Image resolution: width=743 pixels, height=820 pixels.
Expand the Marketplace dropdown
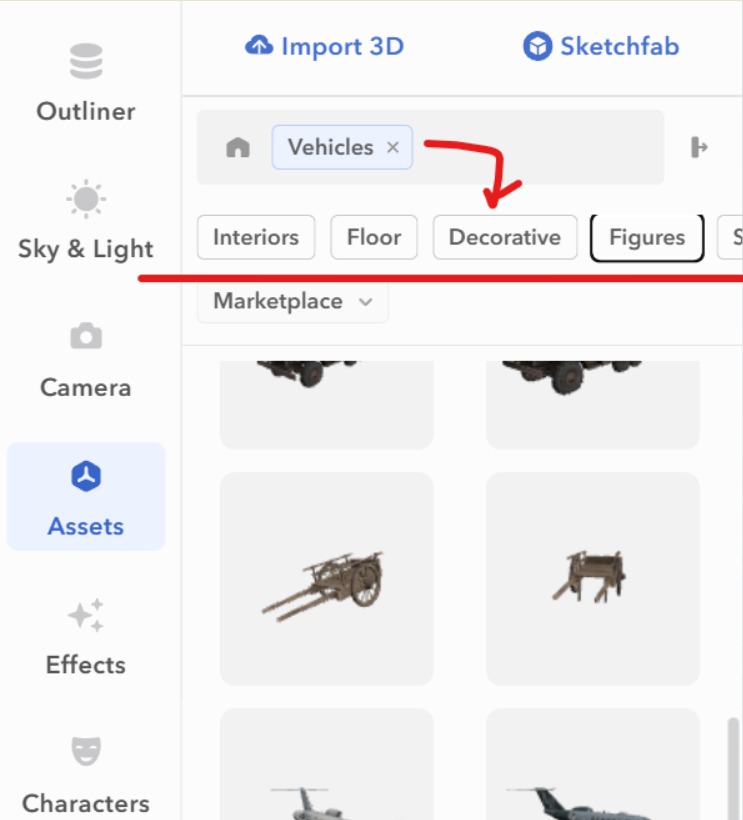point(293,302)
